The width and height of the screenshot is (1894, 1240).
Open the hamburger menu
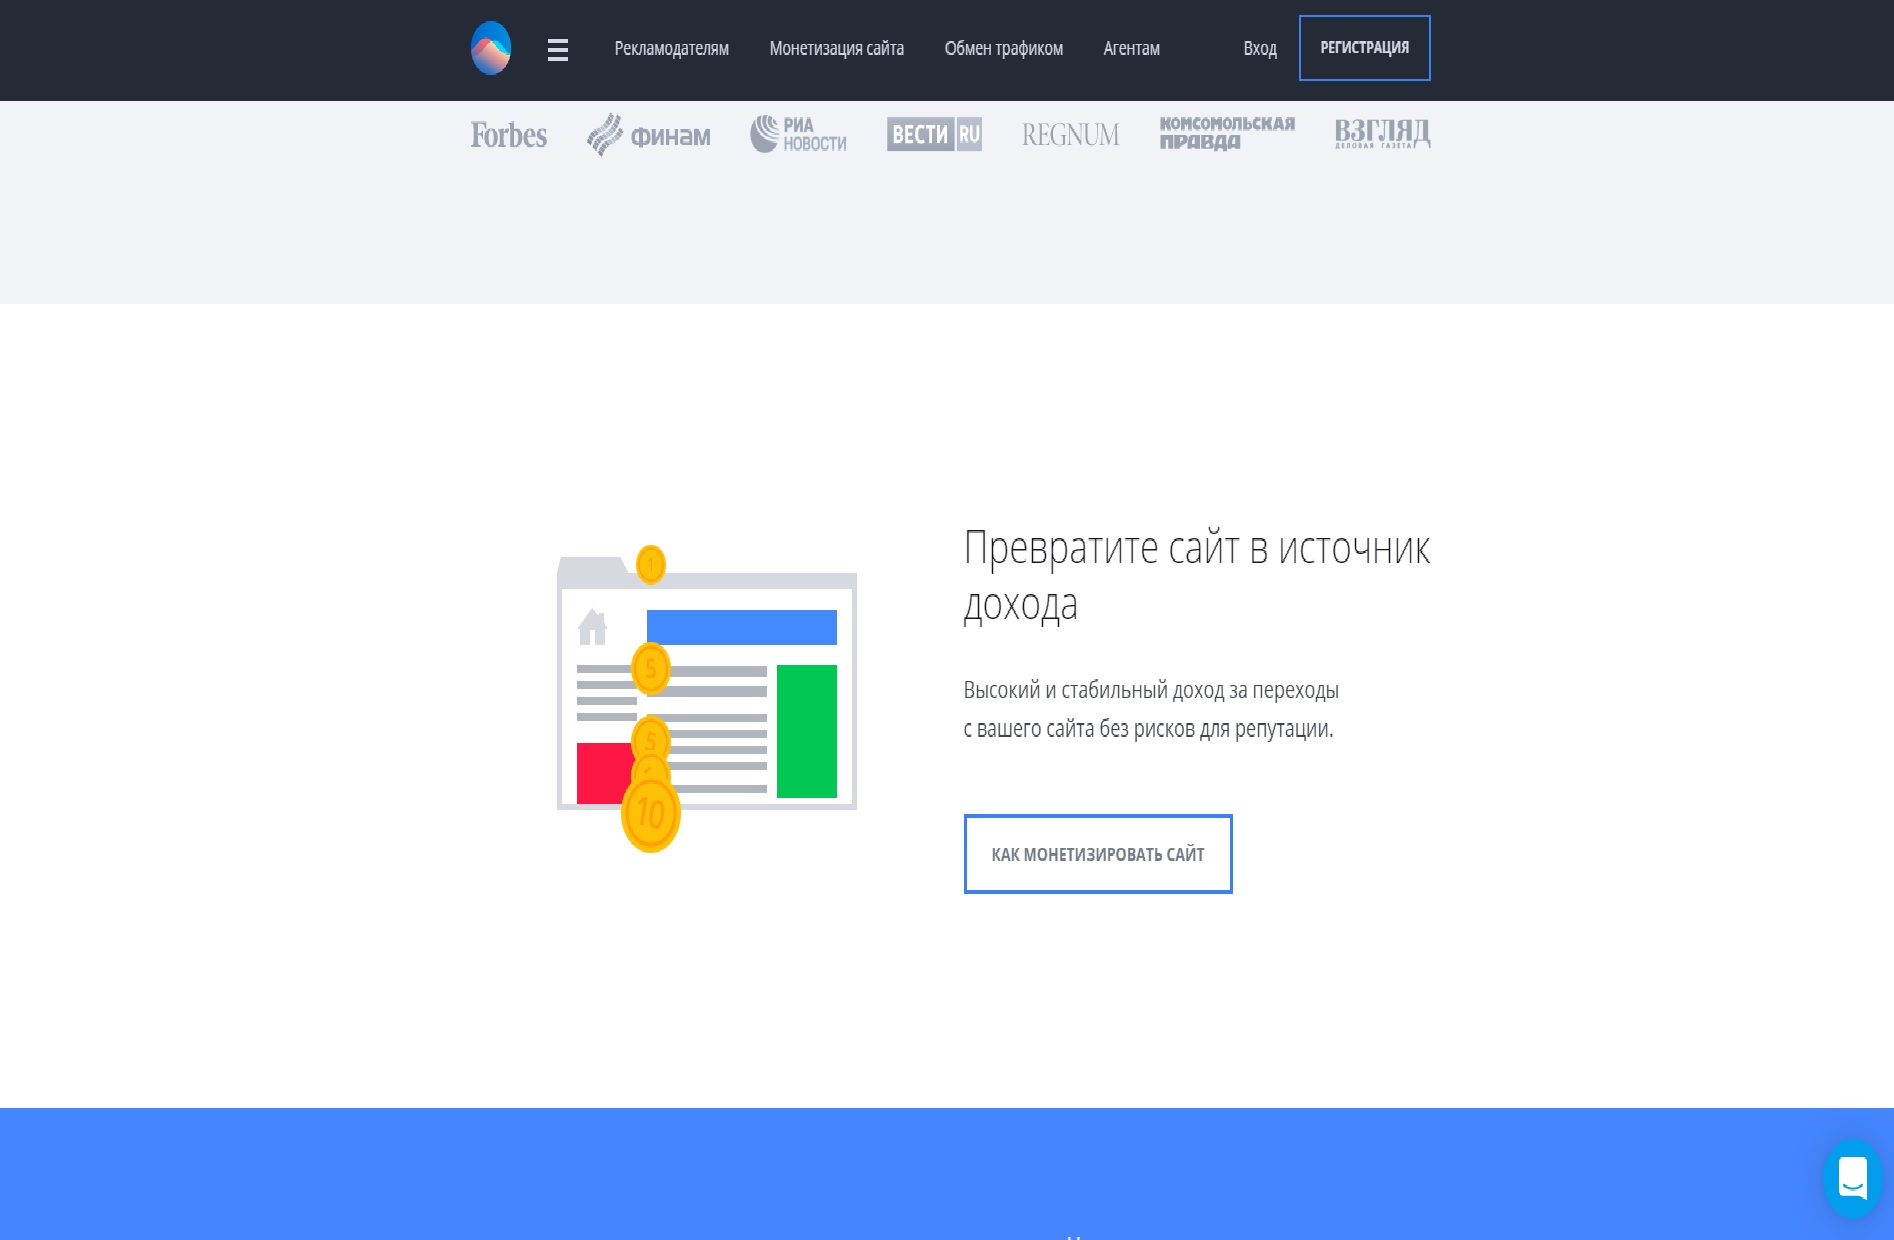coord(558,50)
